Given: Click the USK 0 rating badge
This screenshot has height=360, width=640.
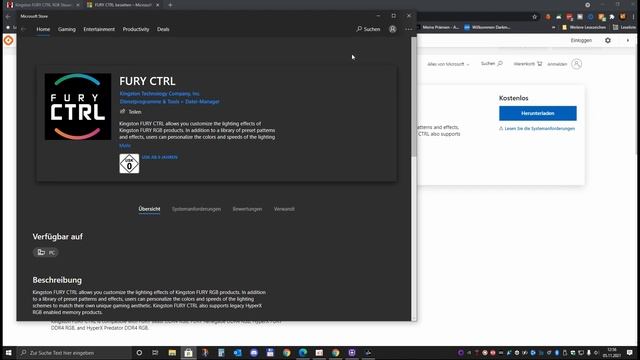Looking at the screenshot, I should (x=129, y=164).
